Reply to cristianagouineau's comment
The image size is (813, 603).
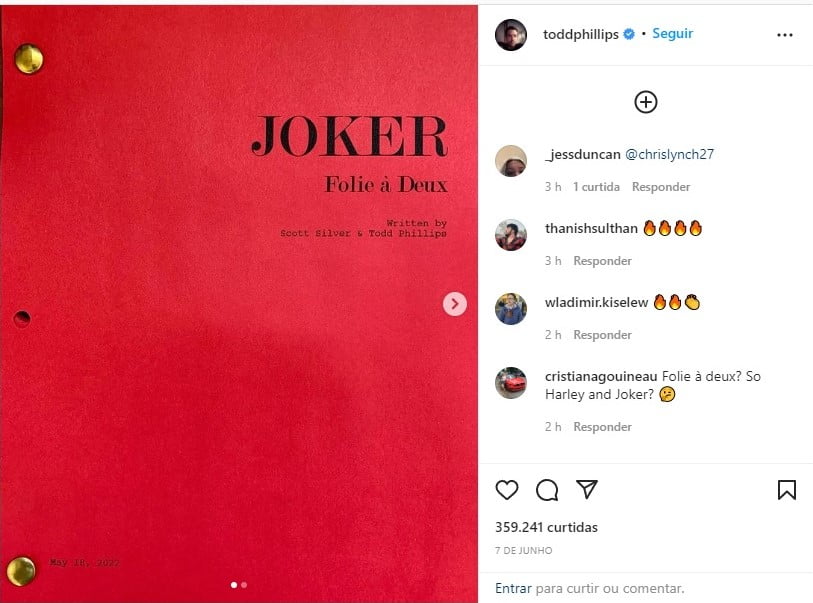pyautogui.click(x=602, y=427)
